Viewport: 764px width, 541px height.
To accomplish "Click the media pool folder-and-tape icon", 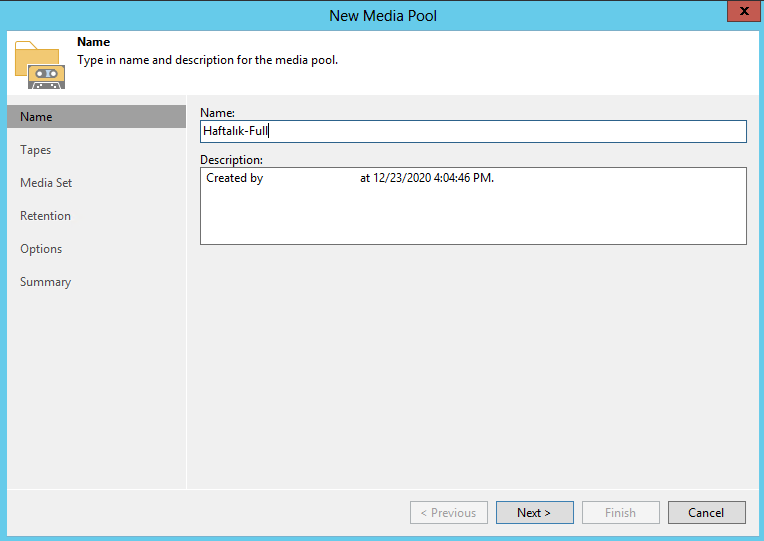I will [40, 65].
